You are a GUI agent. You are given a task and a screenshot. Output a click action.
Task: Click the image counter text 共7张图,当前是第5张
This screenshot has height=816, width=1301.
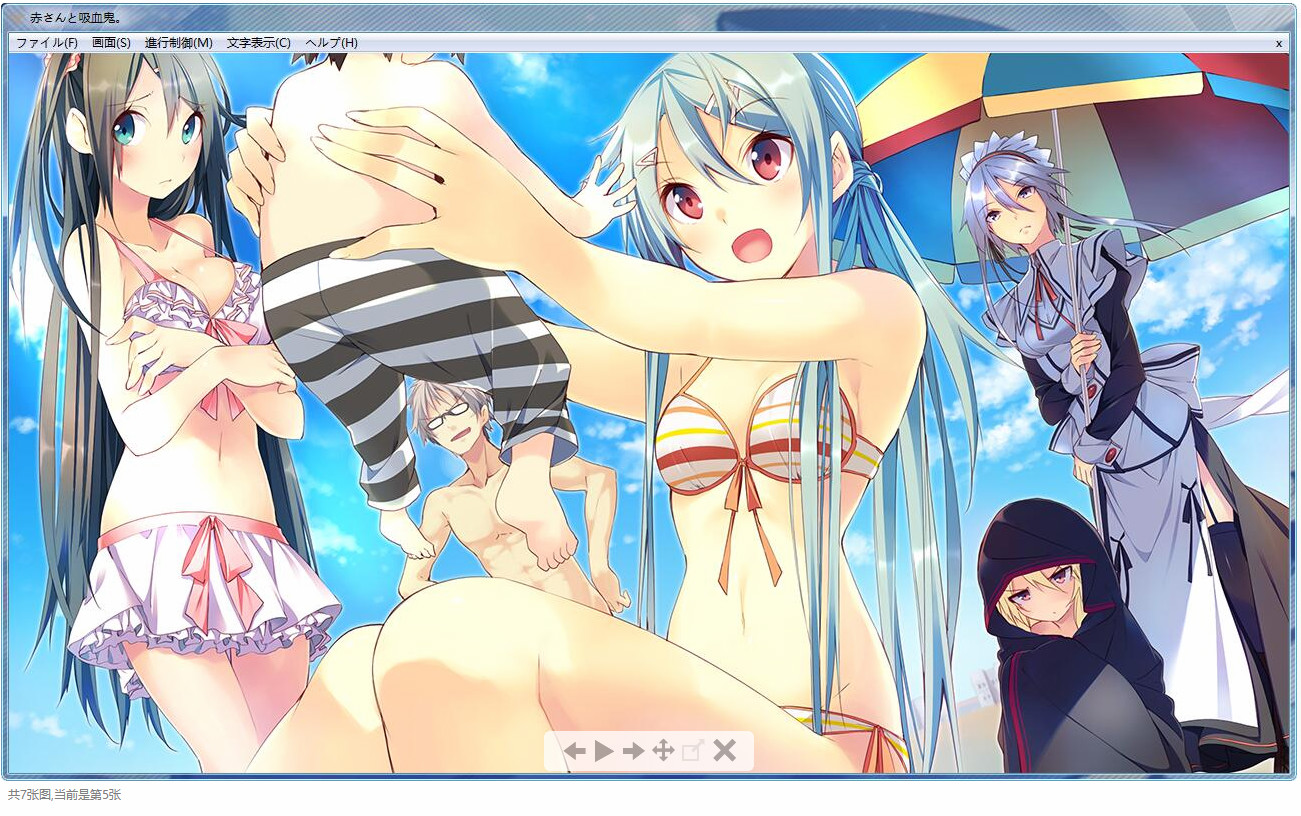[x=65, y=795]
